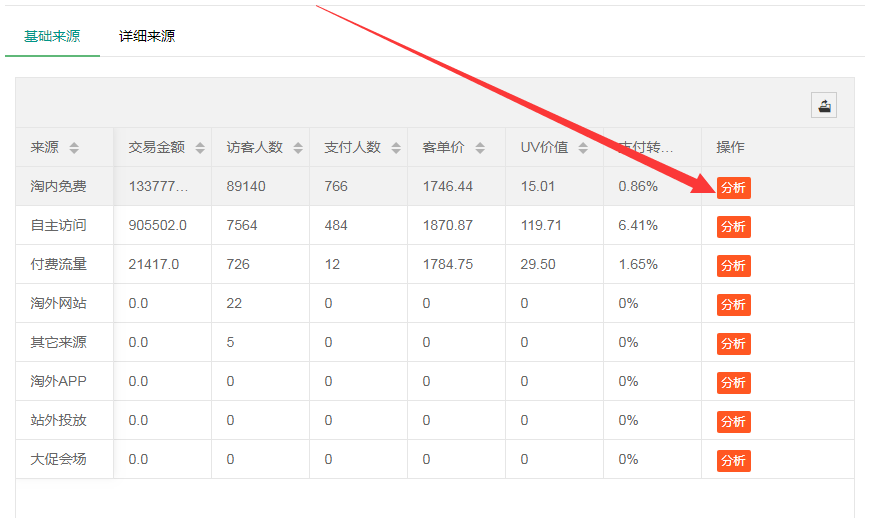This screenshot has width=877, height=518.
Task: Select the 其它来源 source cell
Action: 64,342
